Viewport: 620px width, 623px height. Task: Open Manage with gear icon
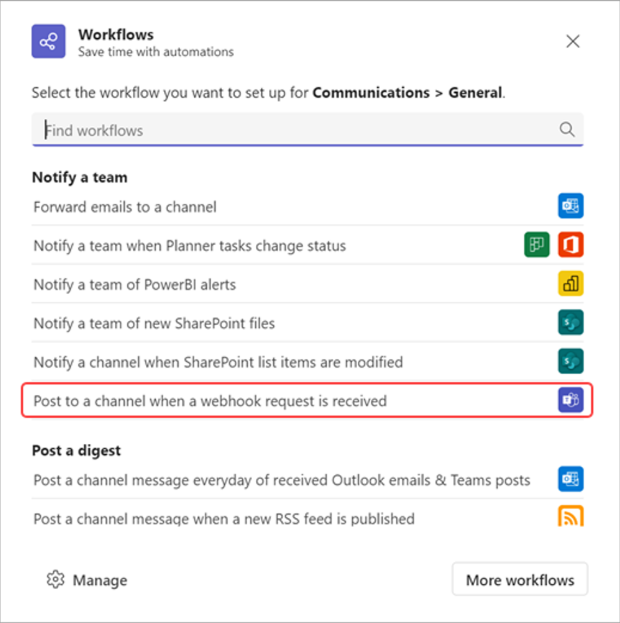87,580
